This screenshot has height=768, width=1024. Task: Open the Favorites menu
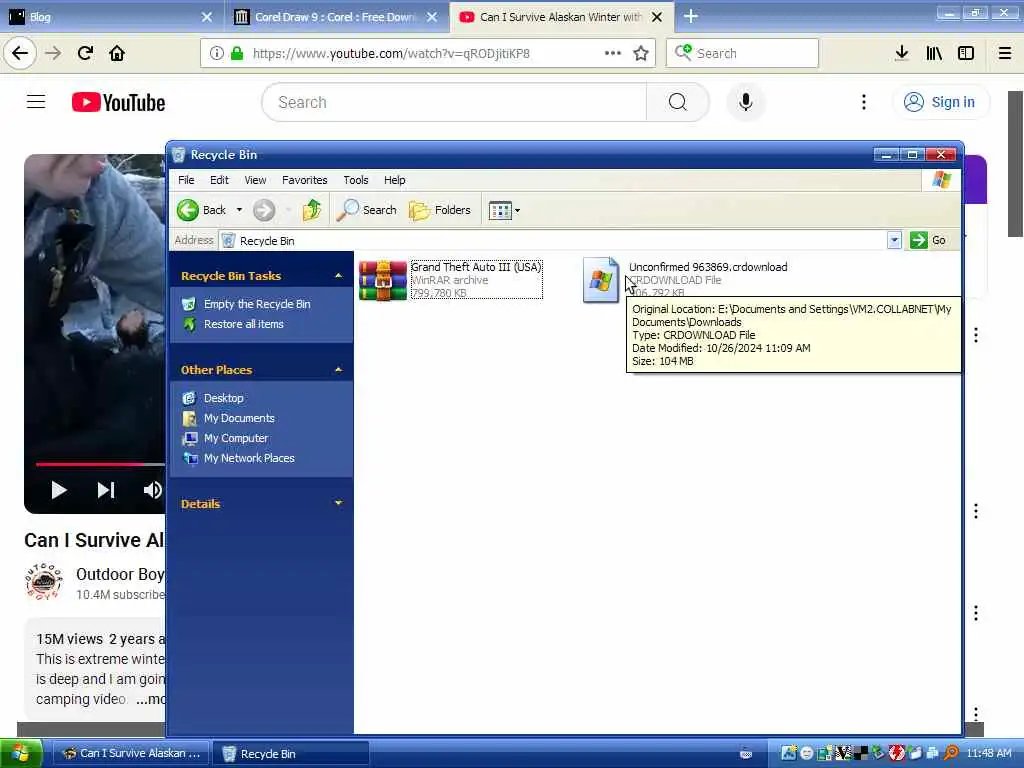coord(304,180)
